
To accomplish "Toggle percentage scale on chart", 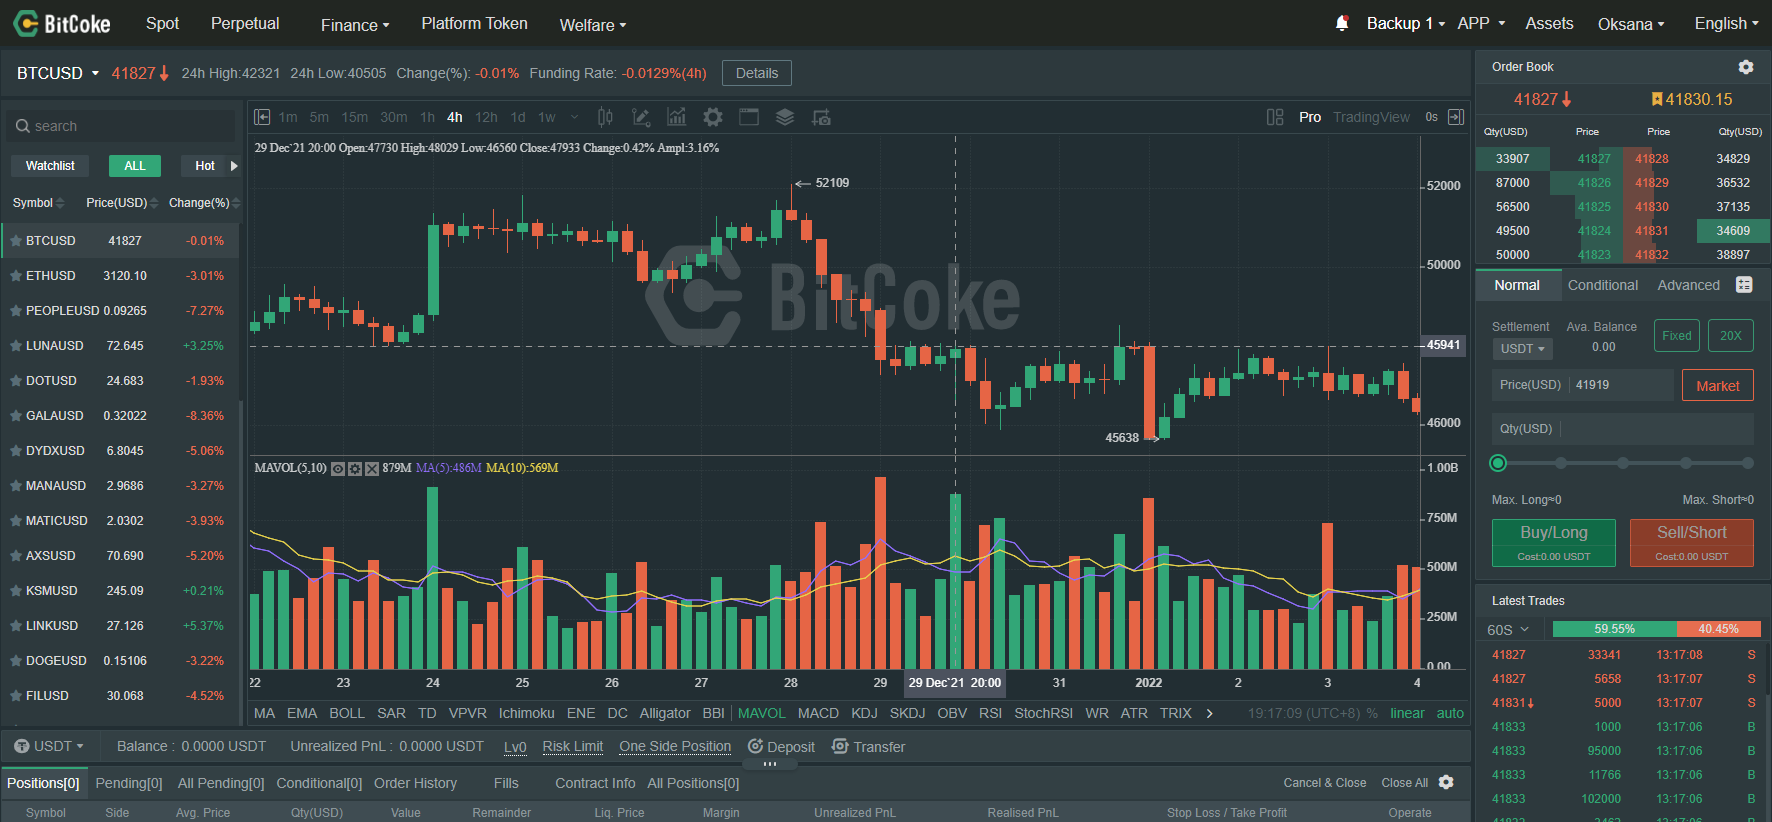I will (1372, 713).
